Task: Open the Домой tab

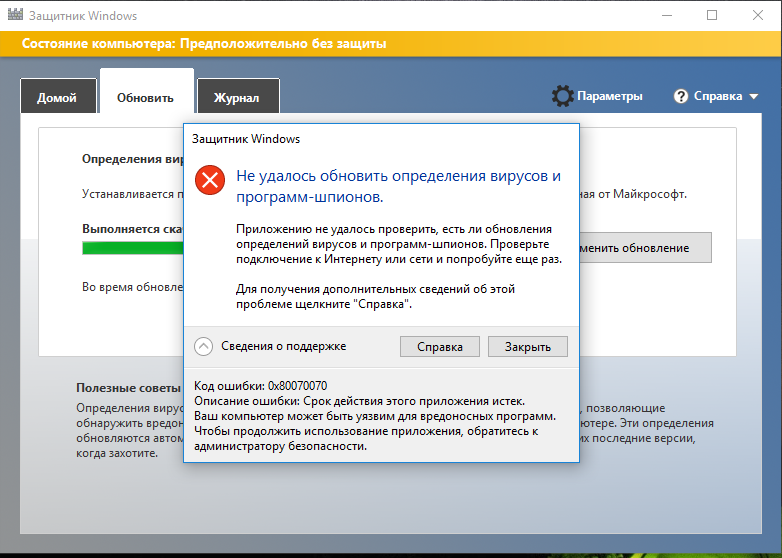Action: [x=58, y=96]
